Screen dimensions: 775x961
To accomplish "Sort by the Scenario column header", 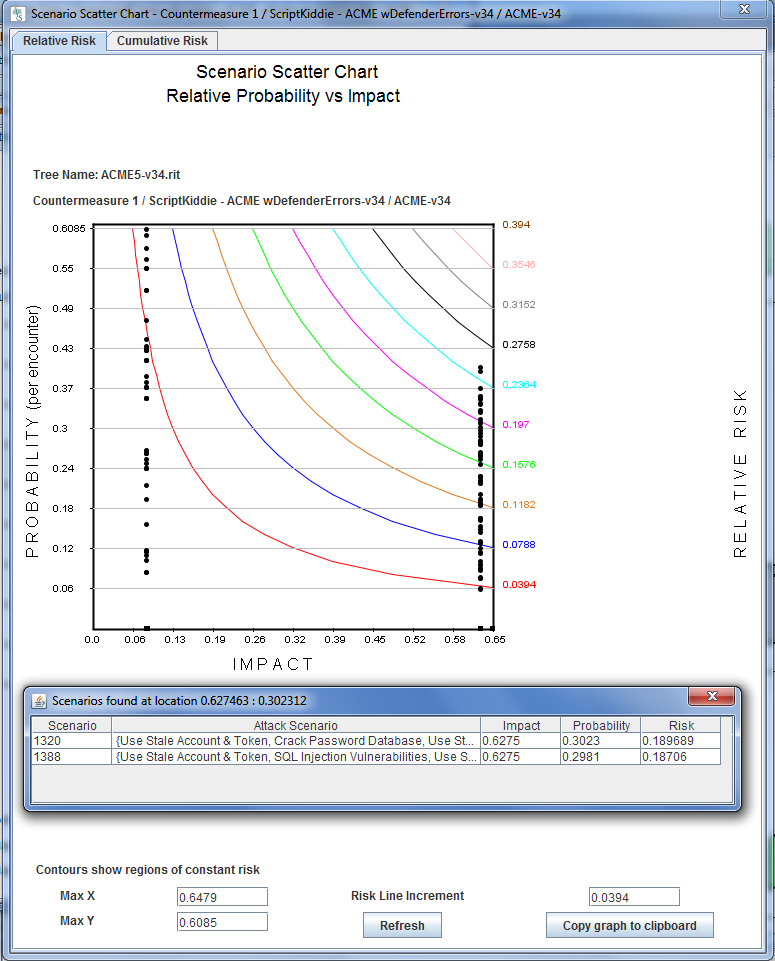I will tap(72, 725).
